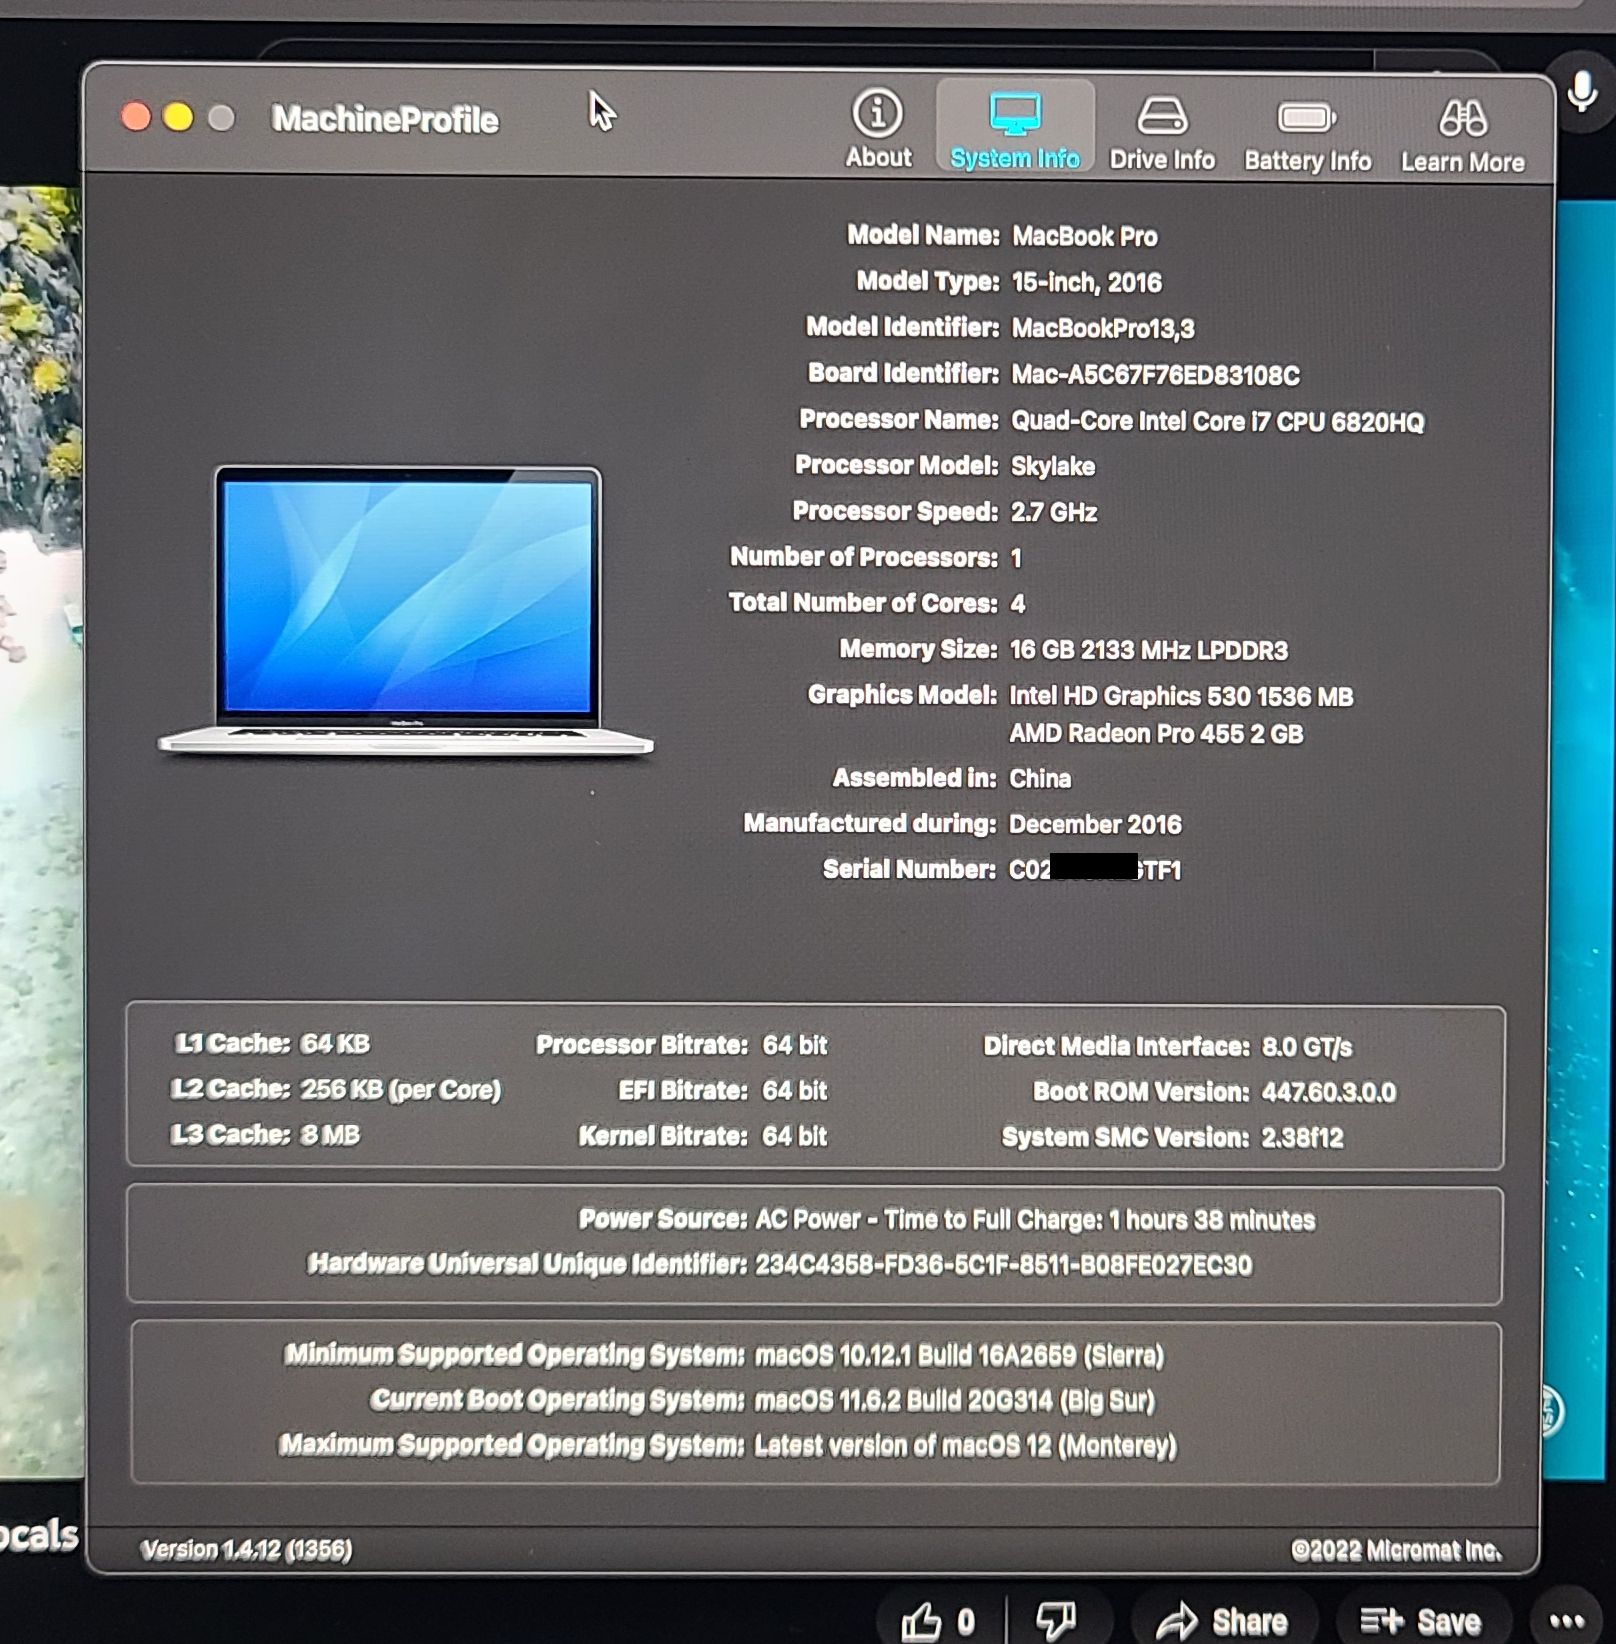Viewport: 1616px width, 1644px height.
Task: Click the MachineProfile window title
Action: coord(385,119)
